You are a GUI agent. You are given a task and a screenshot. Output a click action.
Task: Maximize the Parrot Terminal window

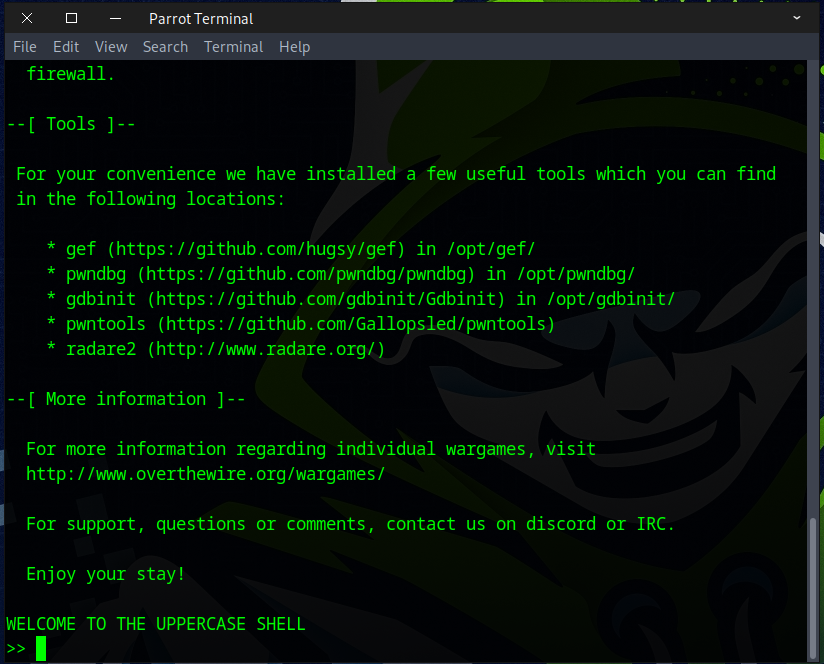[x=71, y=18]
